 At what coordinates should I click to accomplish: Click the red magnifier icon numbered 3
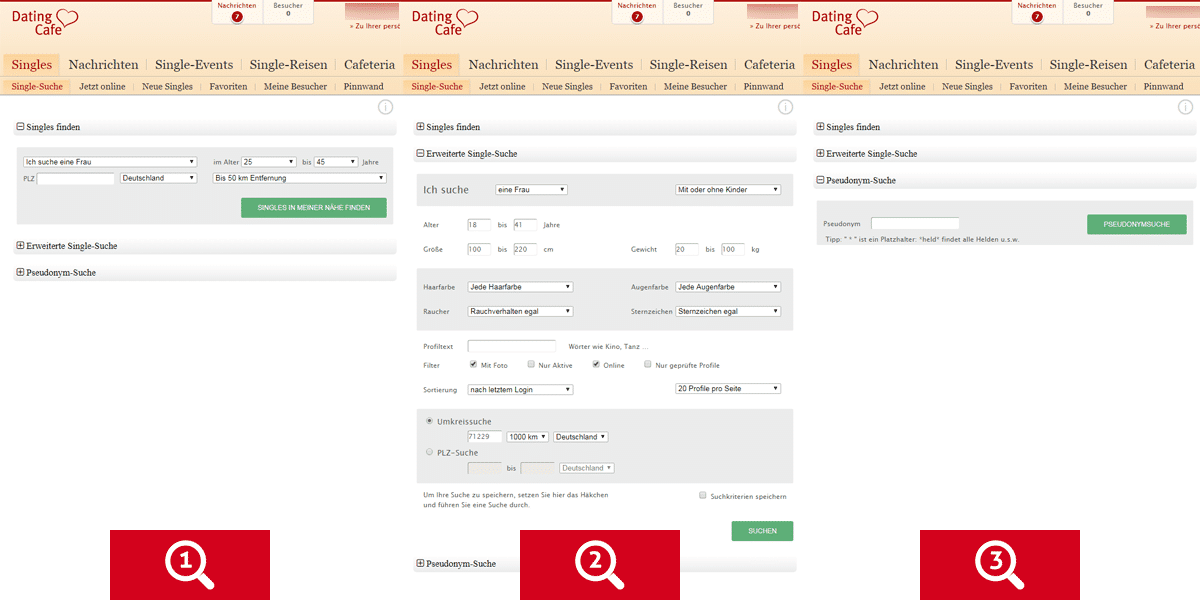[x=1000, y=565]
